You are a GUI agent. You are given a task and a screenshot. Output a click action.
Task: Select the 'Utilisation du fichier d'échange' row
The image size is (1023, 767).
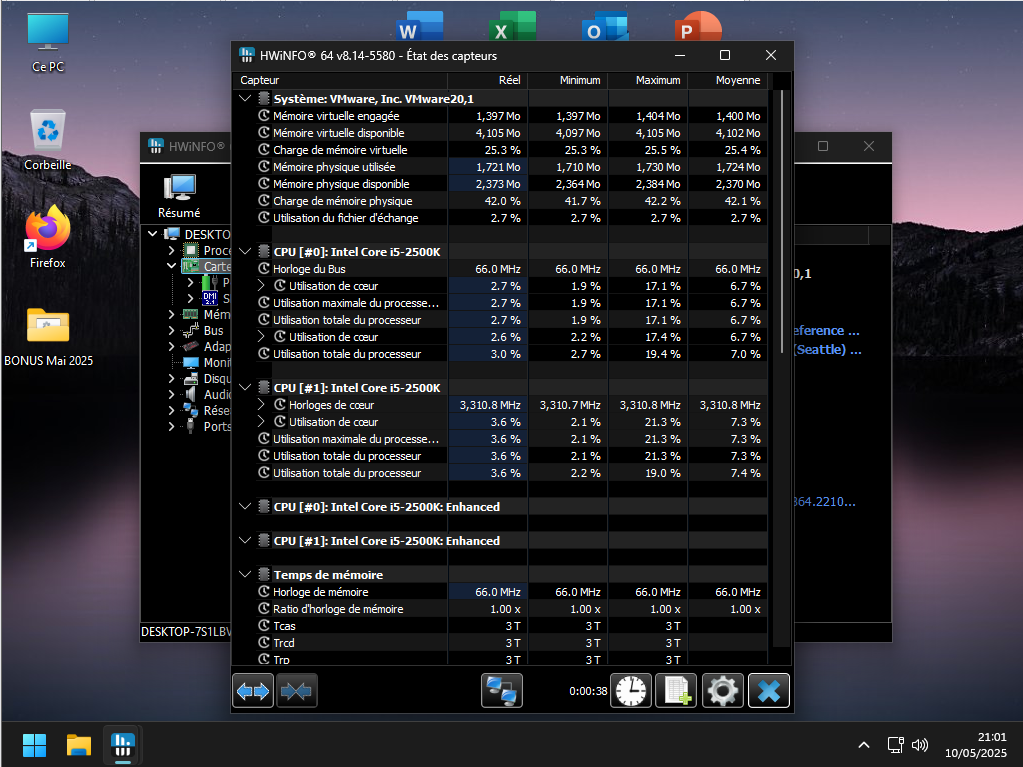(500, 218)
